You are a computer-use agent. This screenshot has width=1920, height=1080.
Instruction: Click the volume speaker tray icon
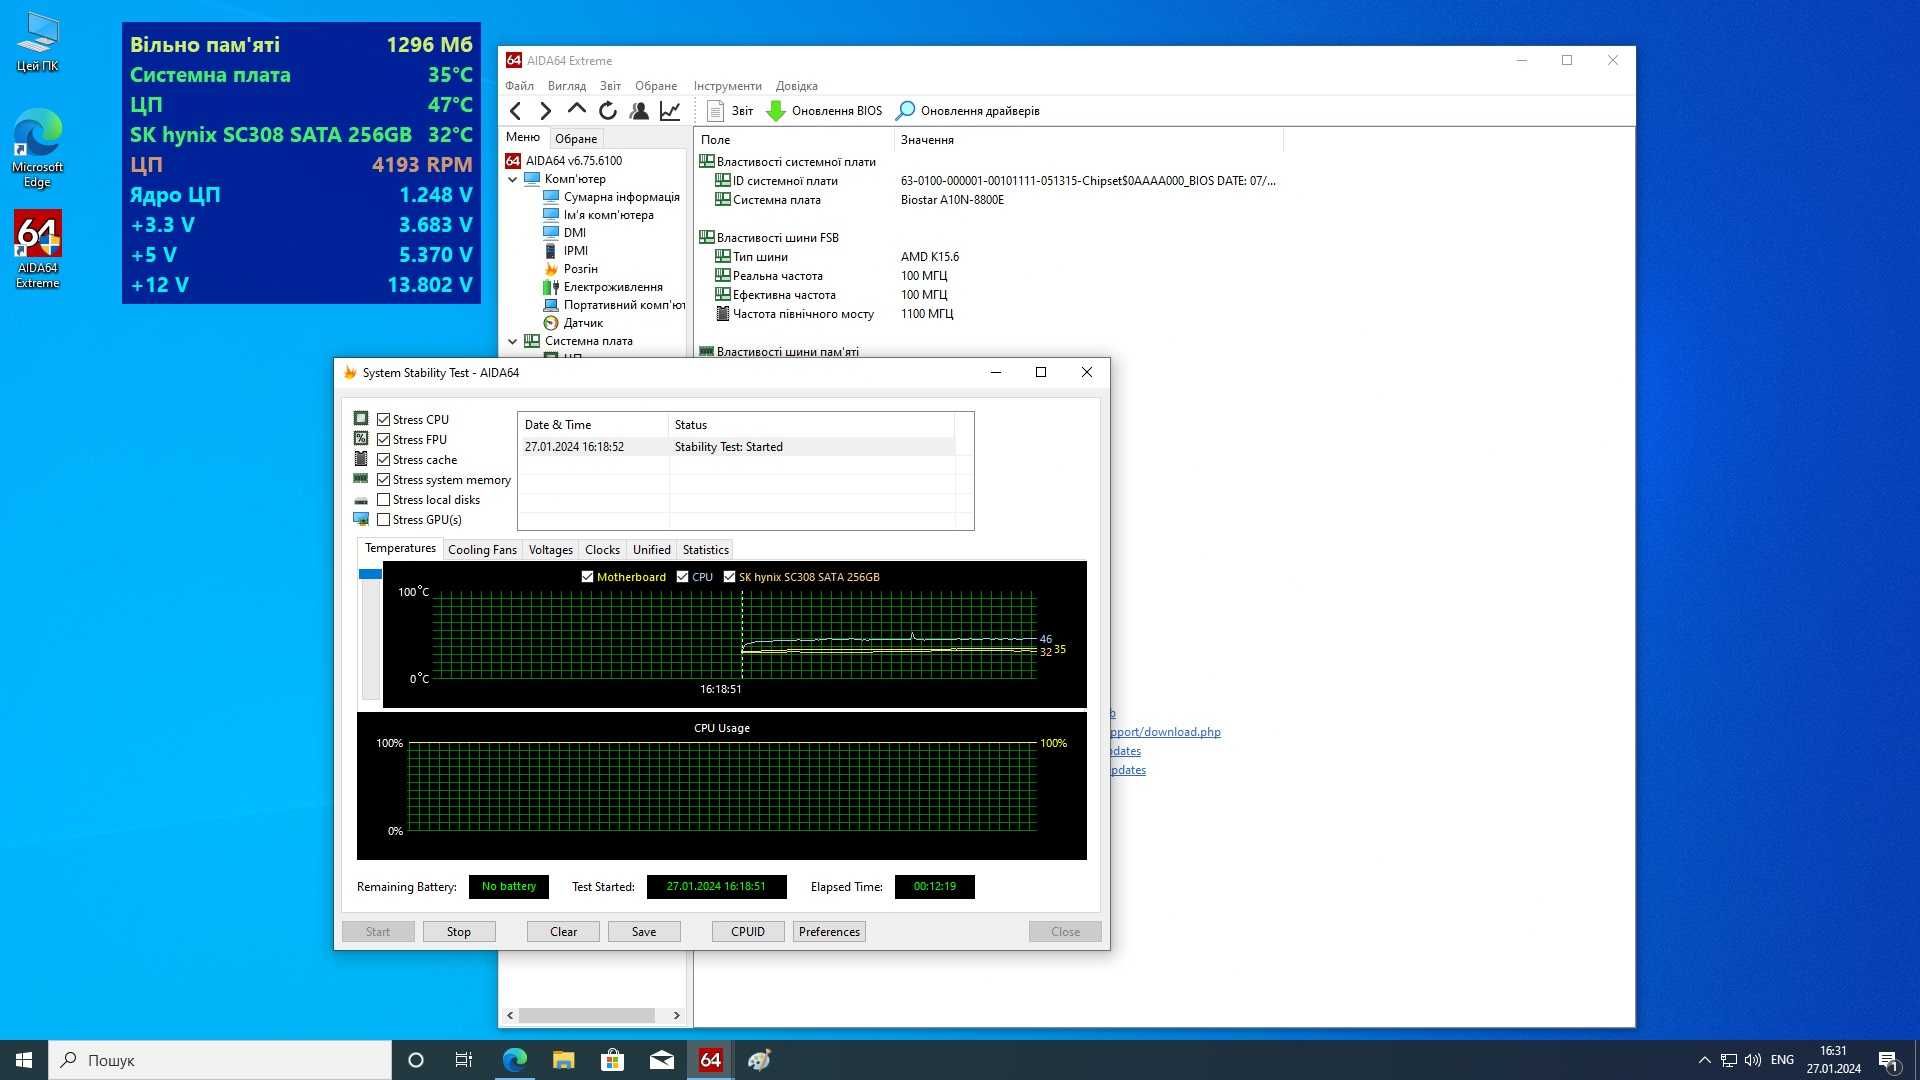coord(1752,1060)
